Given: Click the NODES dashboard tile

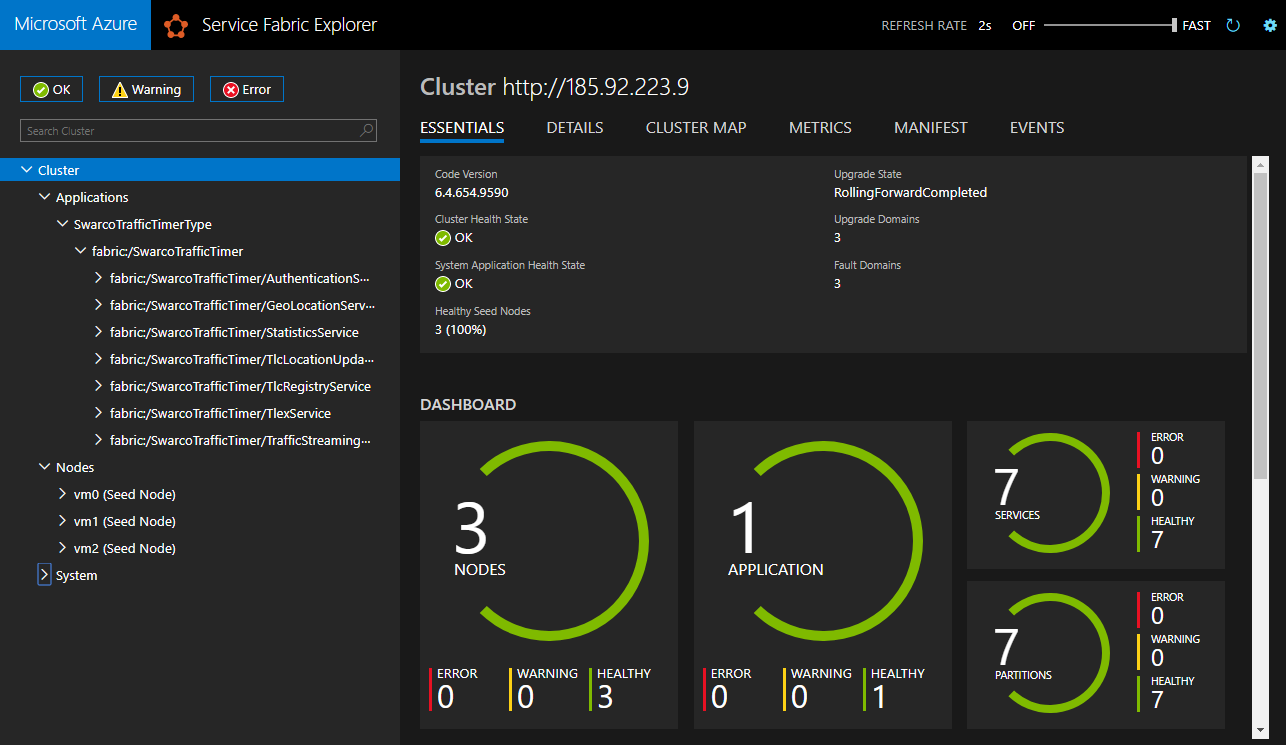Looking at the screenshot, I should point(549,574).
